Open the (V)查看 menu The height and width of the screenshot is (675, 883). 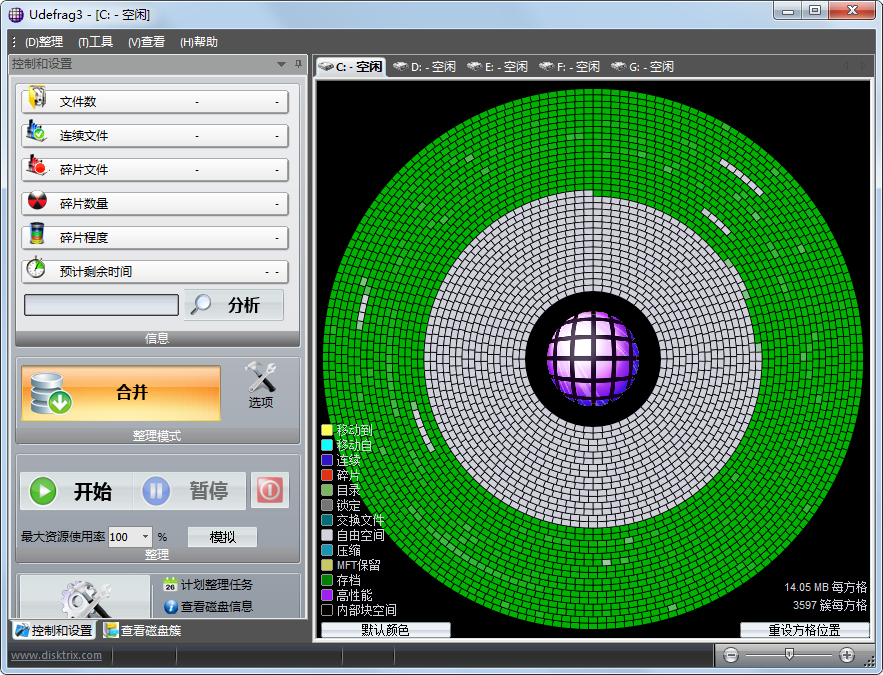pyautogui.click(x=146, y=42)
